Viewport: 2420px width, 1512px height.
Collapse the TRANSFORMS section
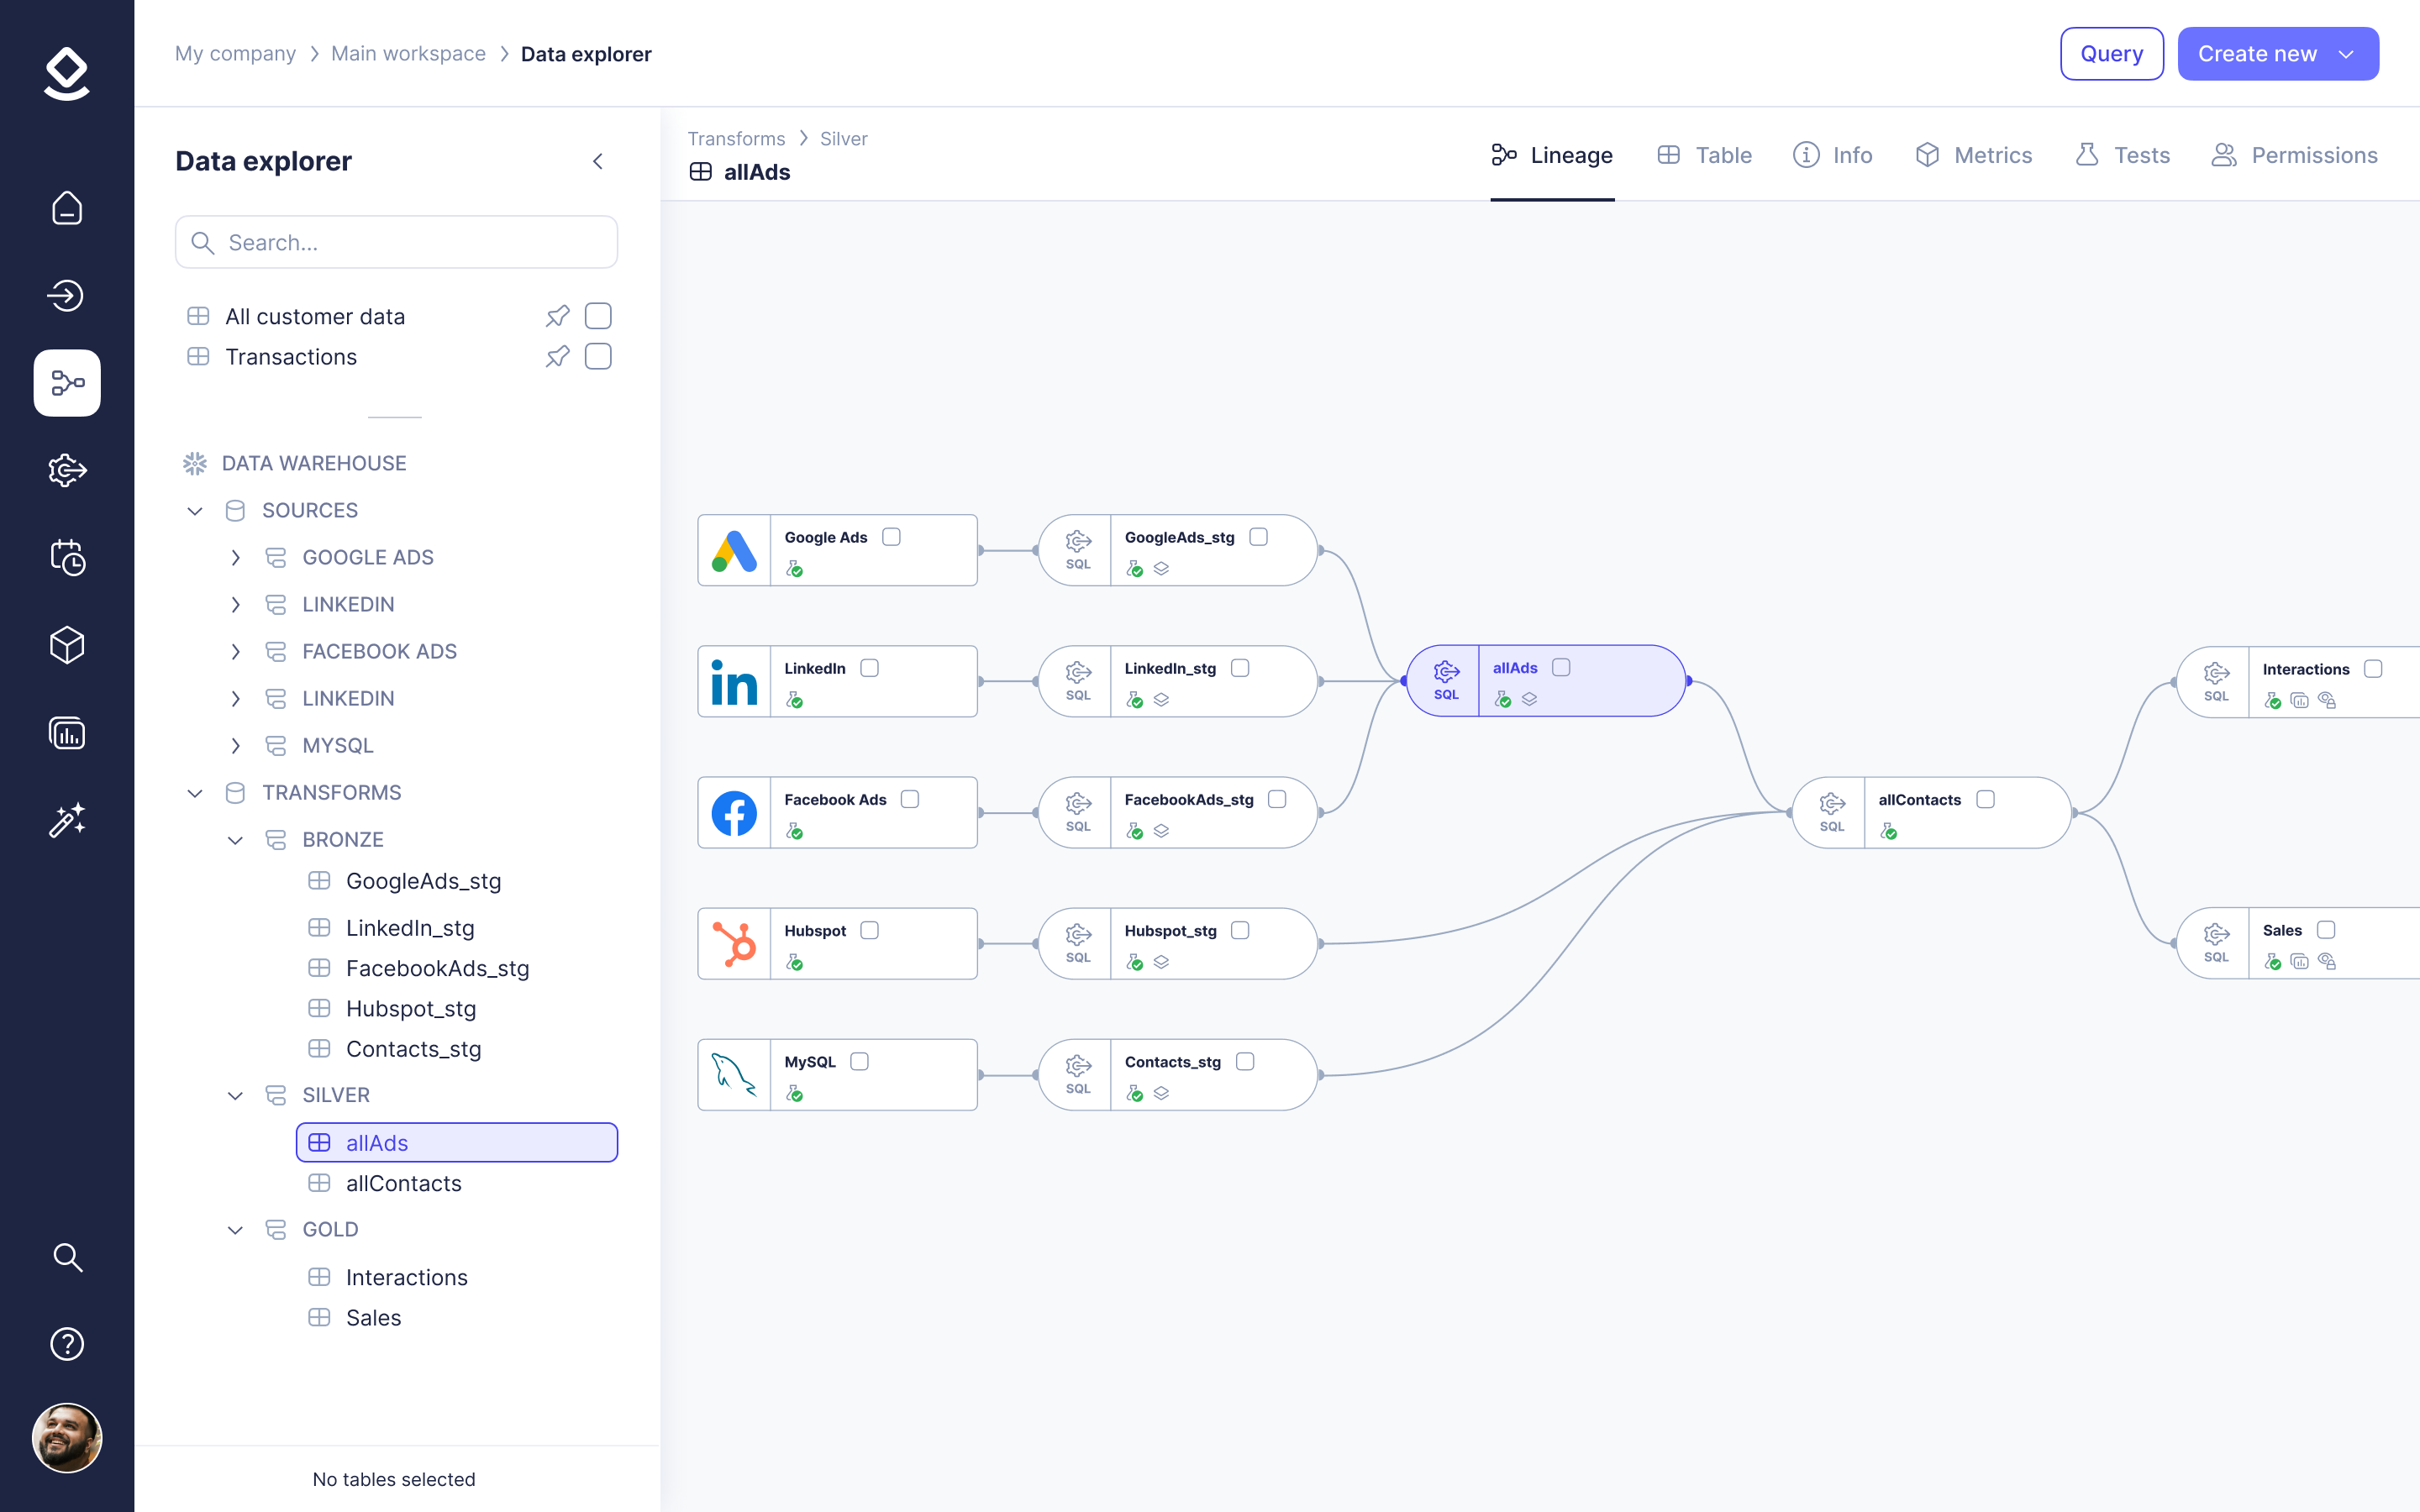coord(195,793)
